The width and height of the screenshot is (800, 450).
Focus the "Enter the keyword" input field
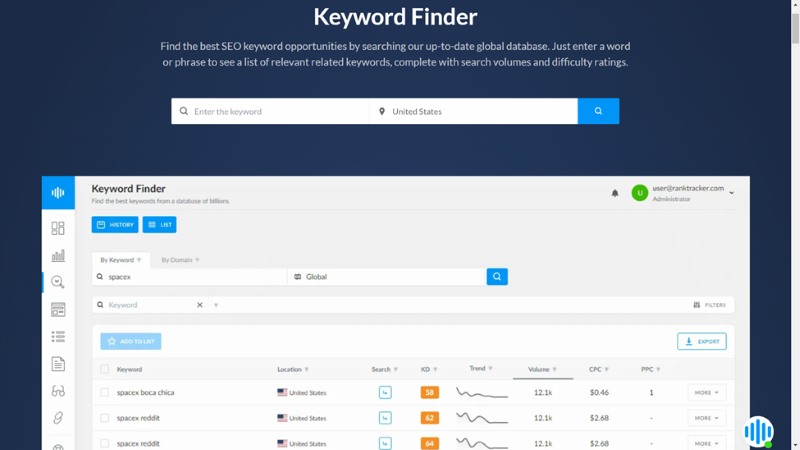tap(270, 111)
